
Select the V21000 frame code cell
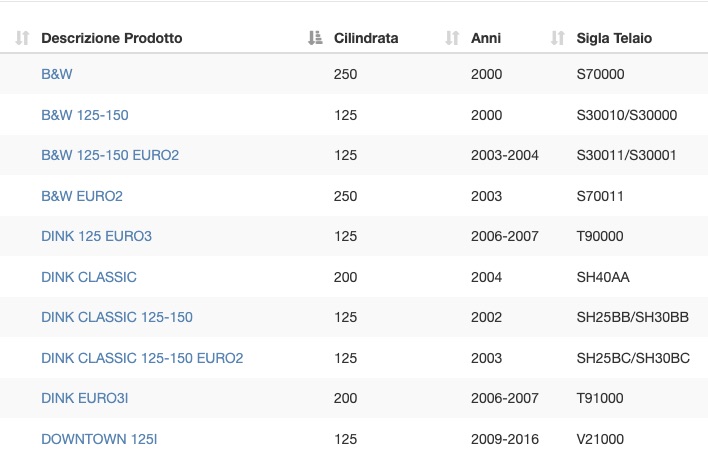(x=600, y=439)
